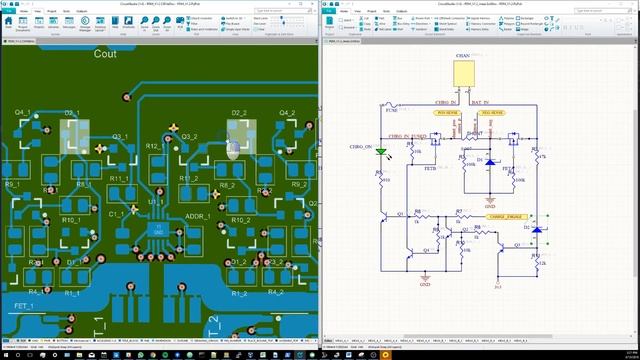Click the schematic horizontal scrollbar
640x360 pixels.
pyautogui.click(x=478, y=337)
